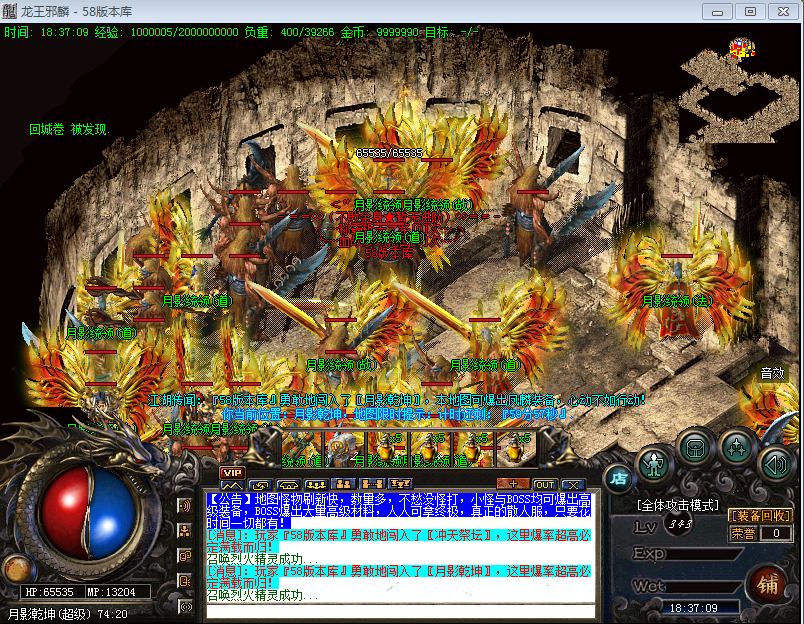Click the double-peak arrow chat button
804x624 pixels.
[x=232, y=485]
